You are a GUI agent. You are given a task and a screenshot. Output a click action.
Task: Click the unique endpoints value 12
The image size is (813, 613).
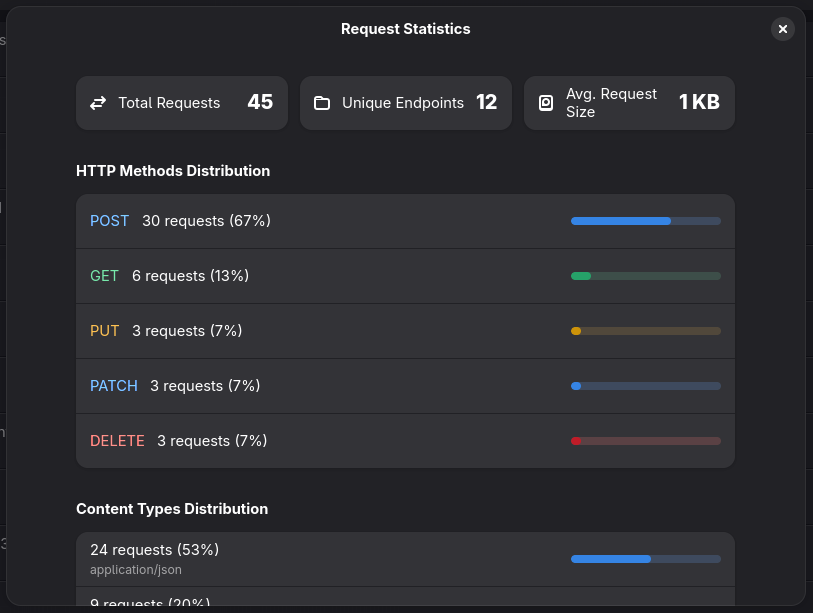487,102
